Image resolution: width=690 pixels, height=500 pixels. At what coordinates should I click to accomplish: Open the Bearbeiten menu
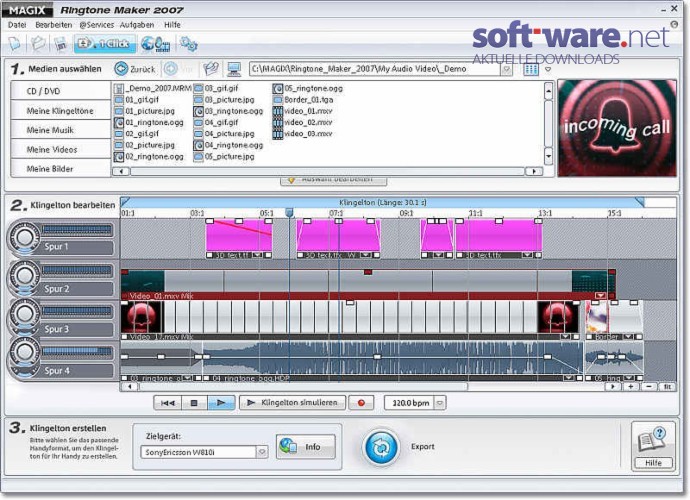point(53,25)
